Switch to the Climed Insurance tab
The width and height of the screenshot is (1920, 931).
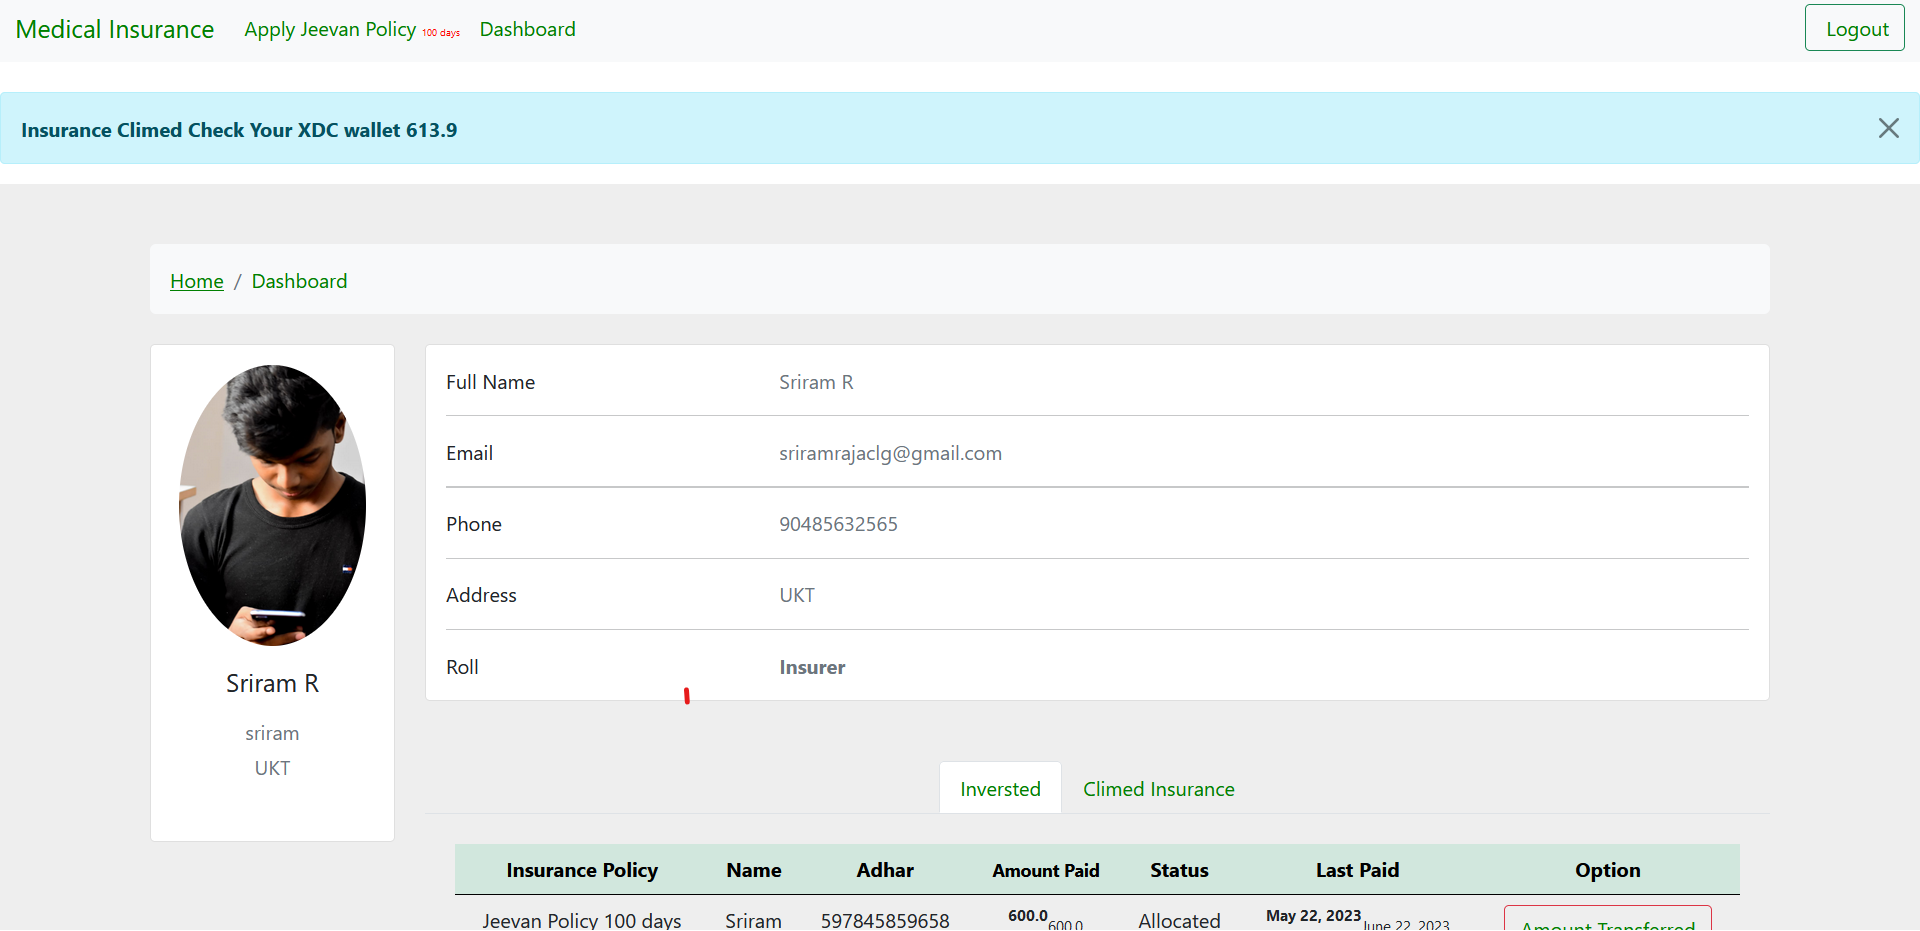pos(1159,789)
